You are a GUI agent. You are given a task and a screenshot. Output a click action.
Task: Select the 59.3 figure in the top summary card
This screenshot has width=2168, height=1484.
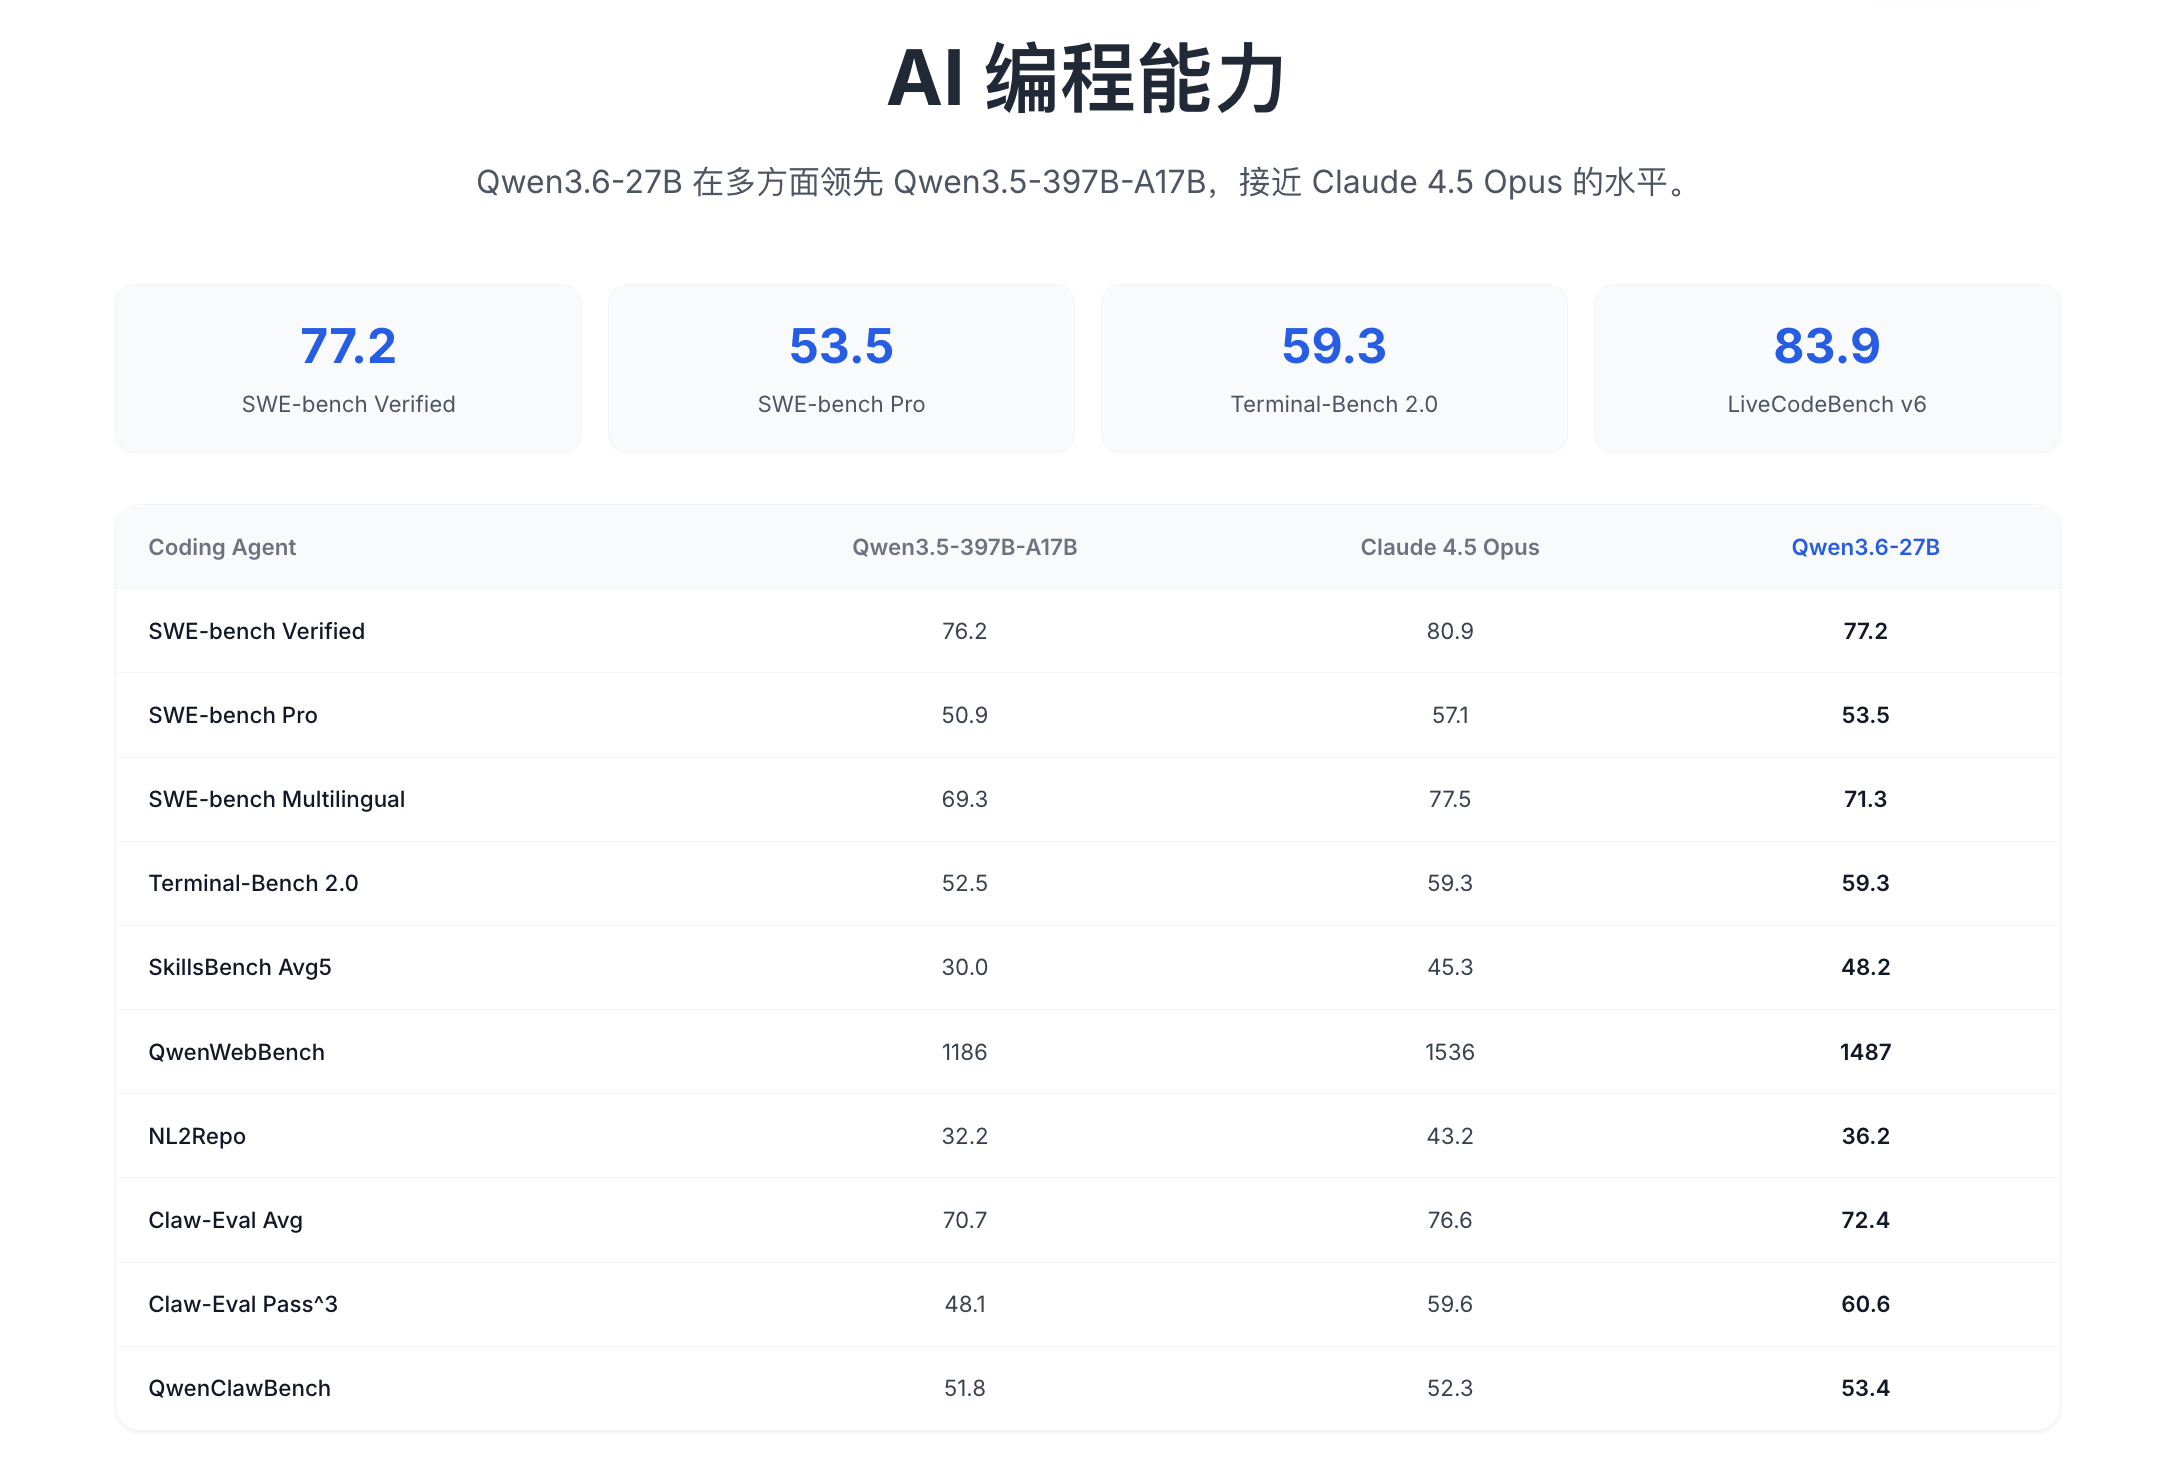click(1334, 346)
